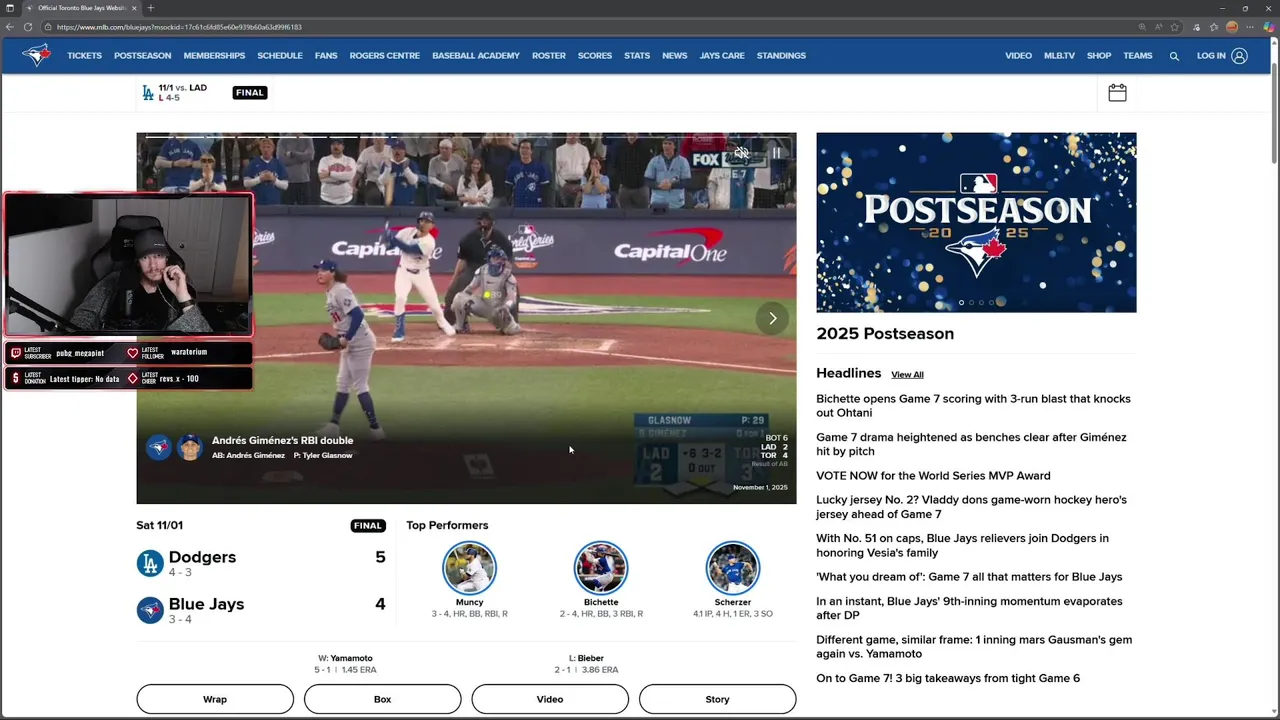Click the LOG IN link

tap(1211, 56)
